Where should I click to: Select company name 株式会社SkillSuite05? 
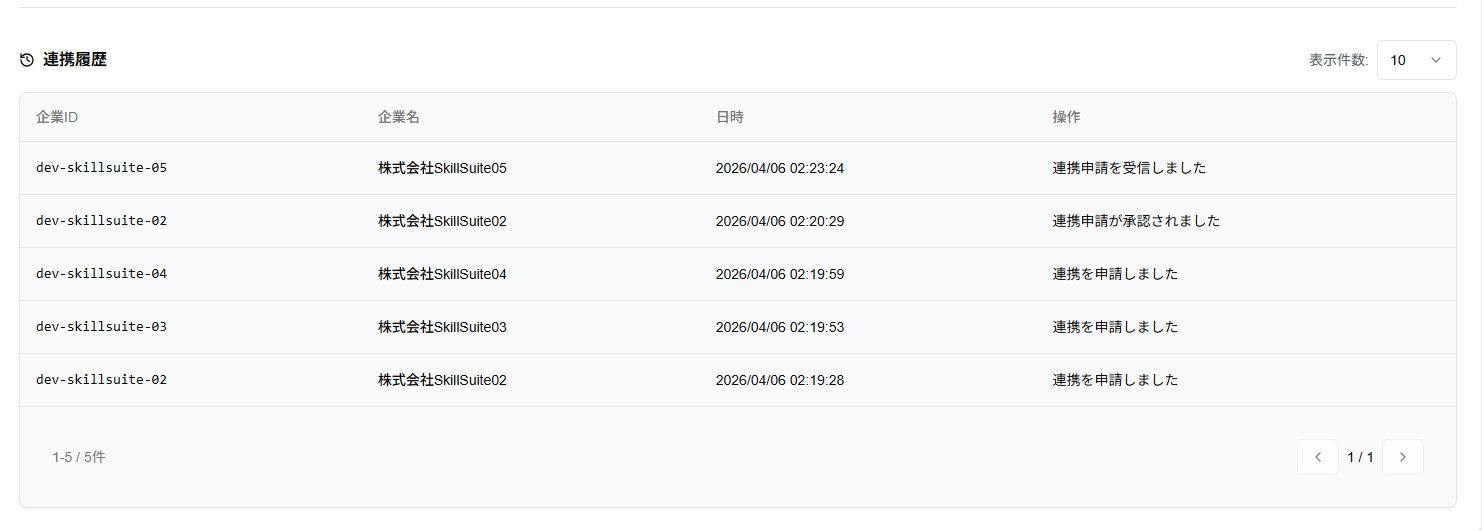(x=442, y=168)
